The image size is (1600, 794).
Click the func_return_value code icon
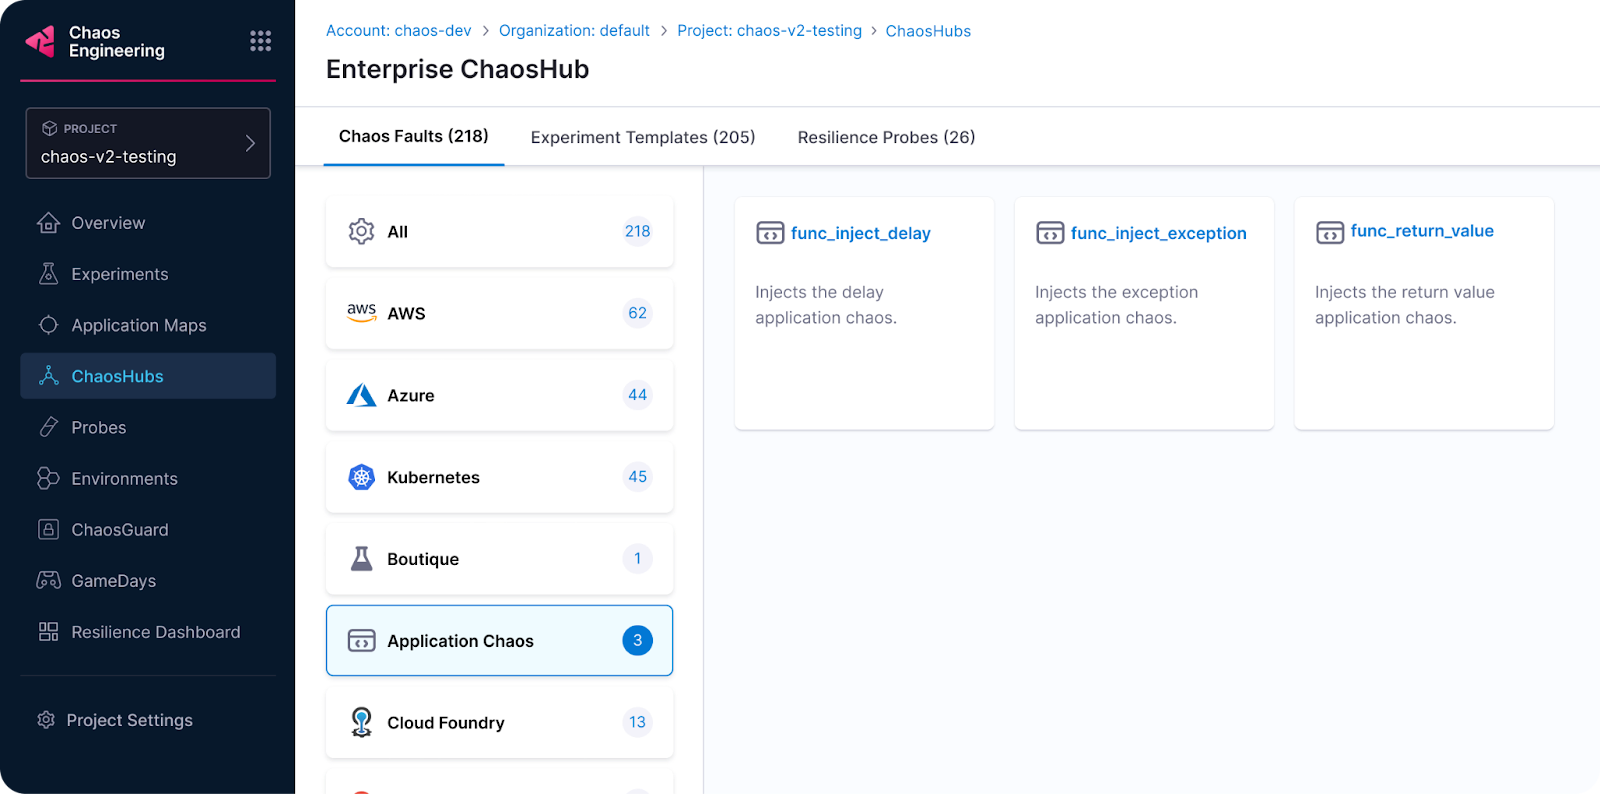coord(1330,233)
